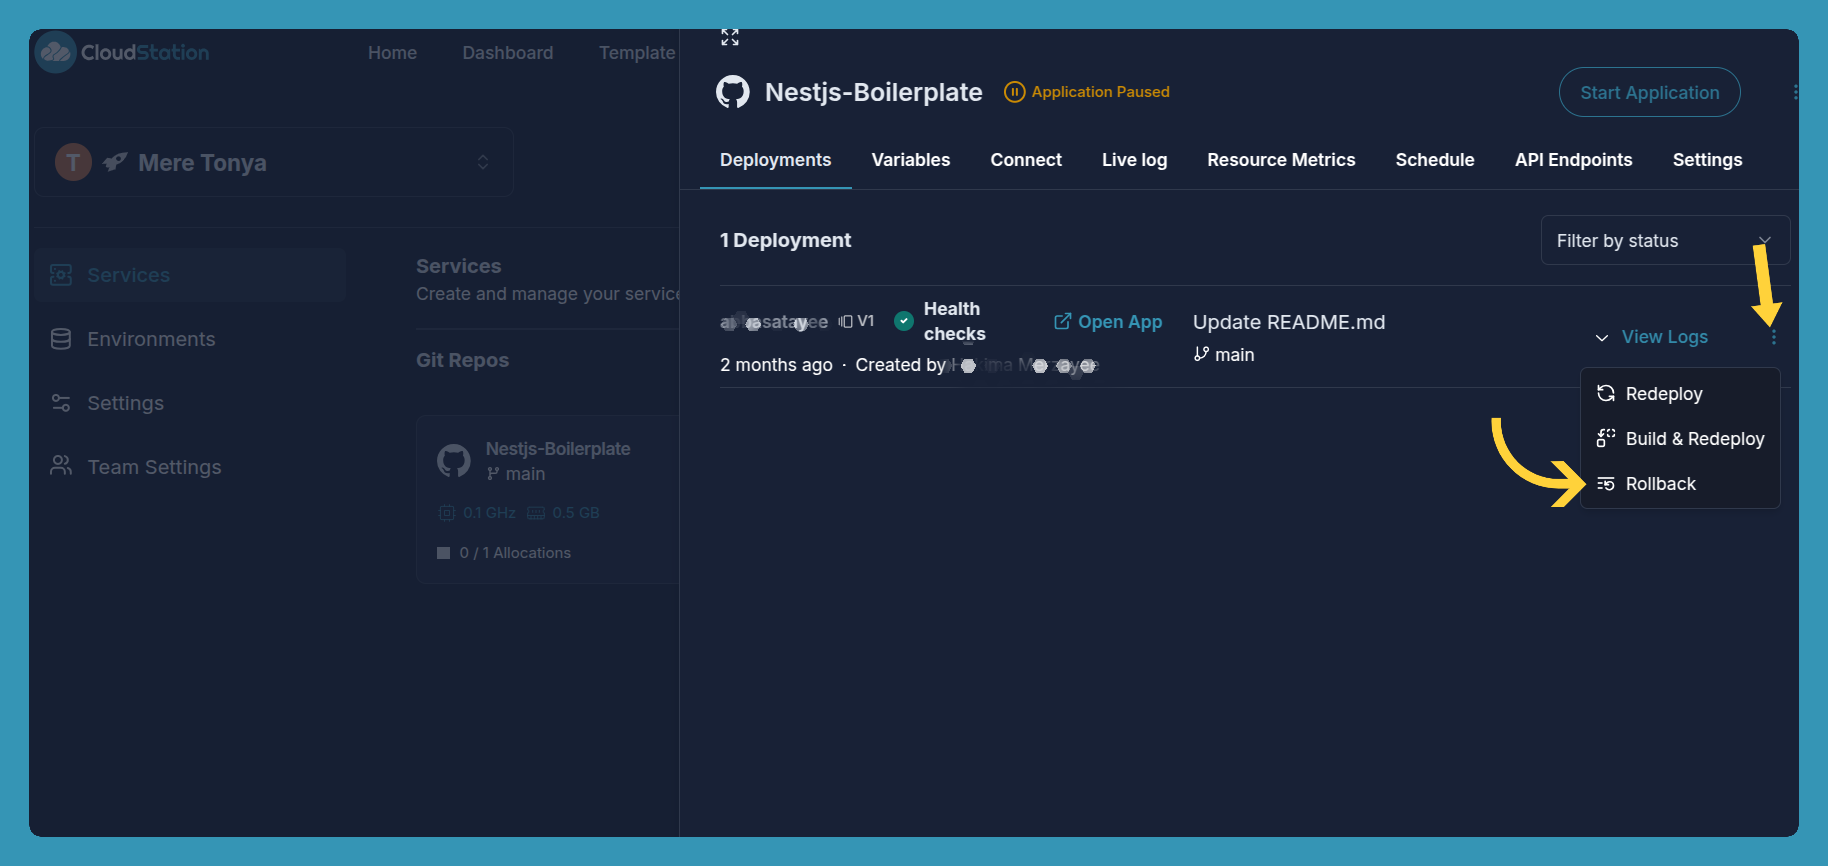Screen dimensions: 1828x866
Task: Select Redeploy from the menu
Action: pyautogui.click(x=1680, y=393)
